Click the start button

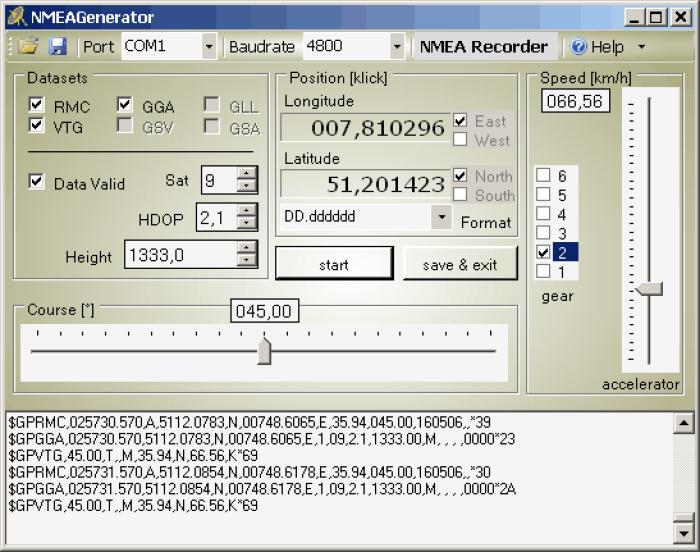(x=334, y=264)
